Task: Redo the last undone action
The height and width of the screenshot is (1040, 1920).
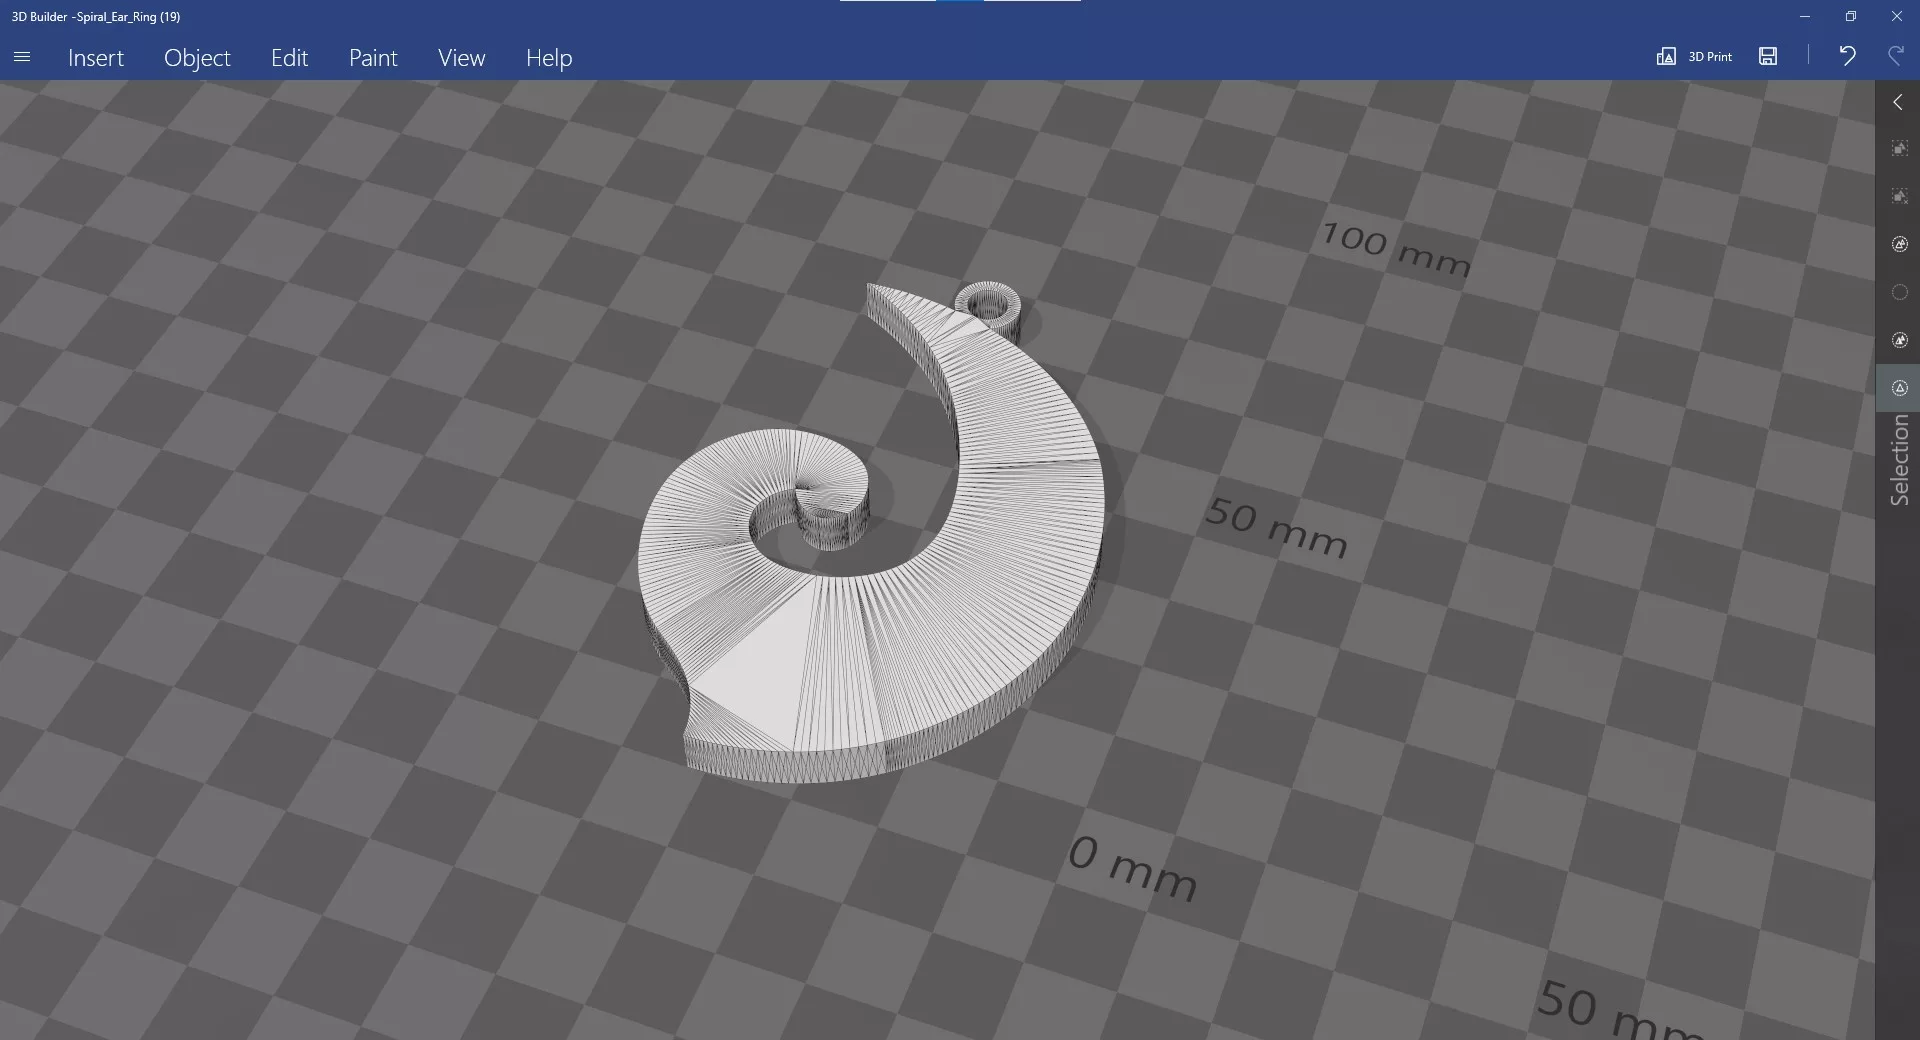Action: point(1895,56)
